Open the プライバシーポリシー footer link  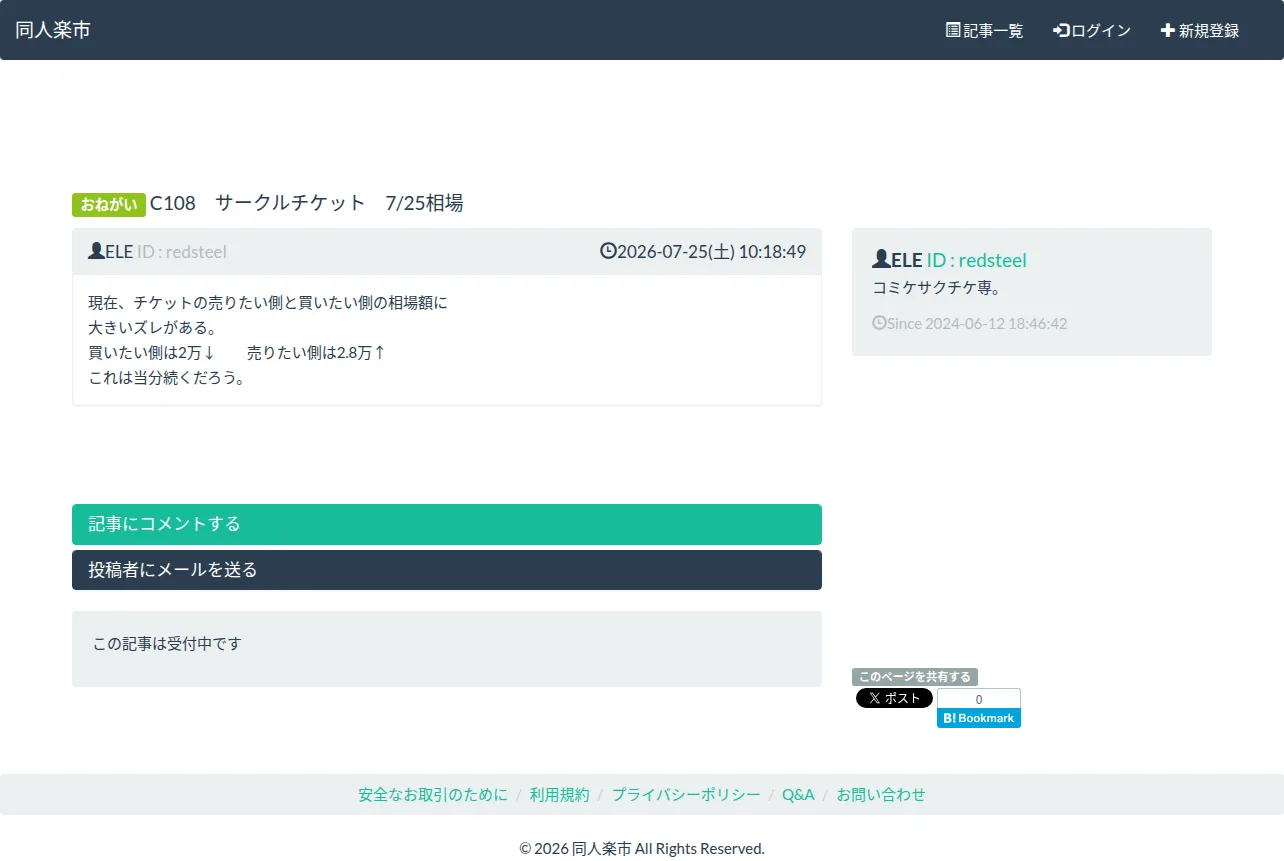(x=686, y=795)
